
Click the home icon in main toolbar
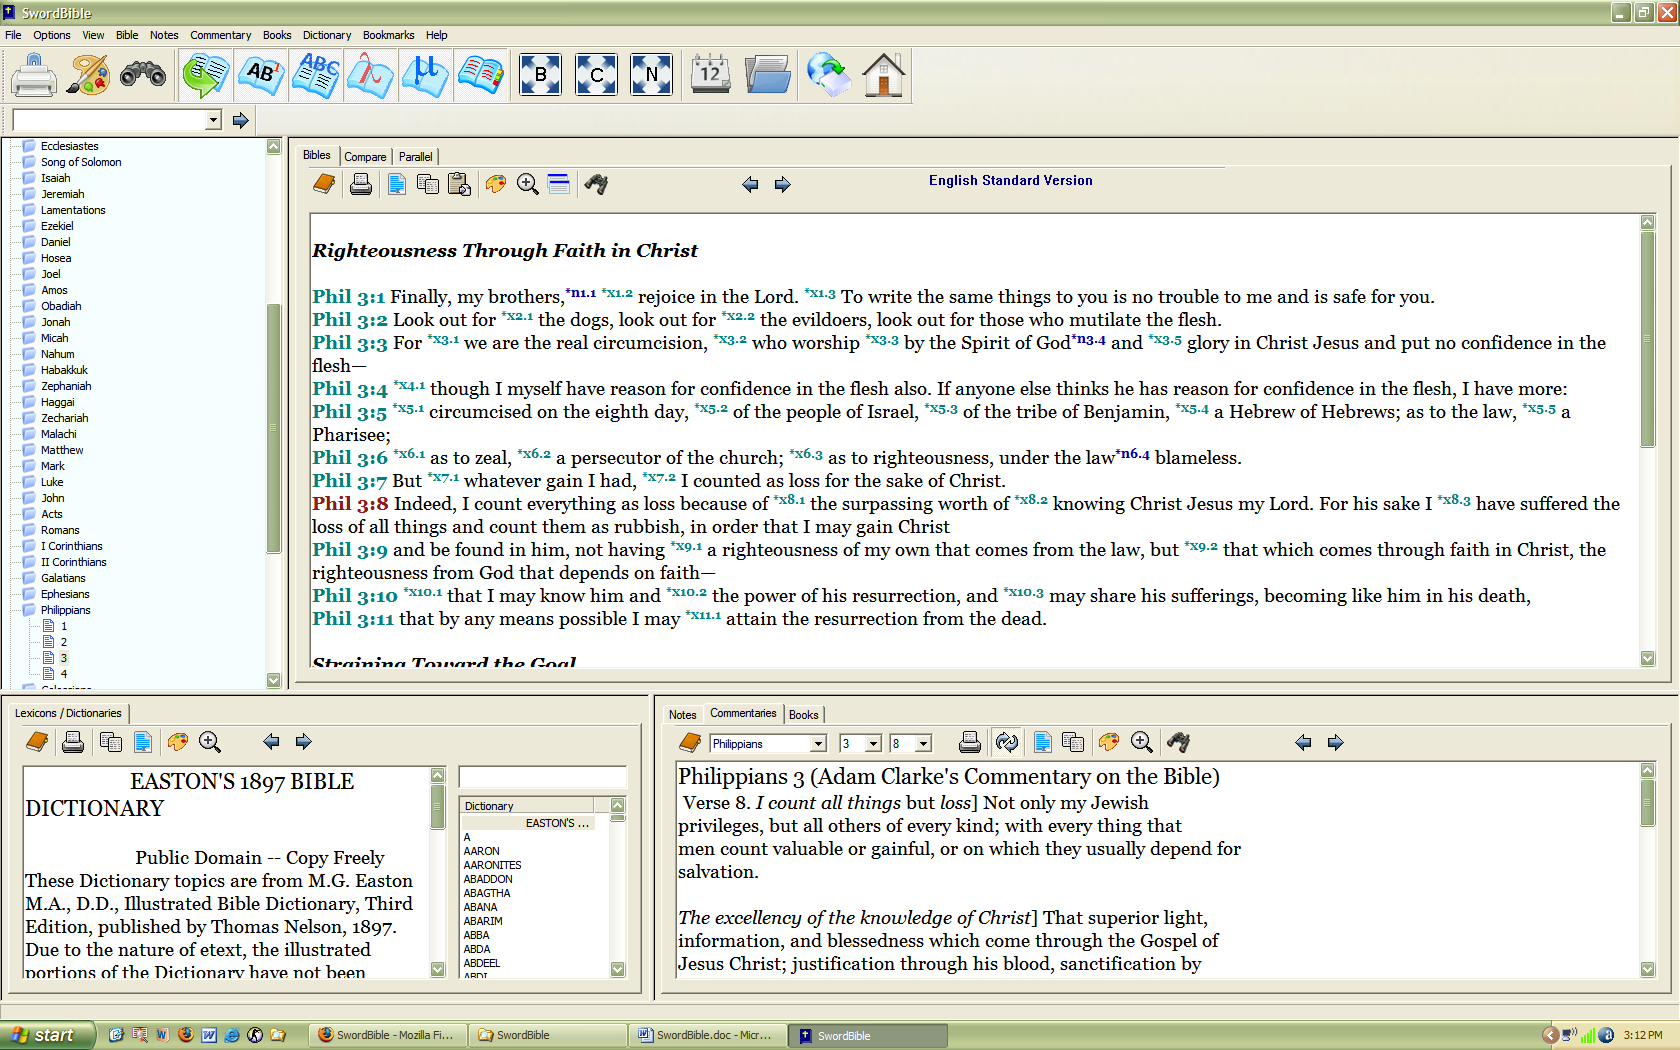883,76
